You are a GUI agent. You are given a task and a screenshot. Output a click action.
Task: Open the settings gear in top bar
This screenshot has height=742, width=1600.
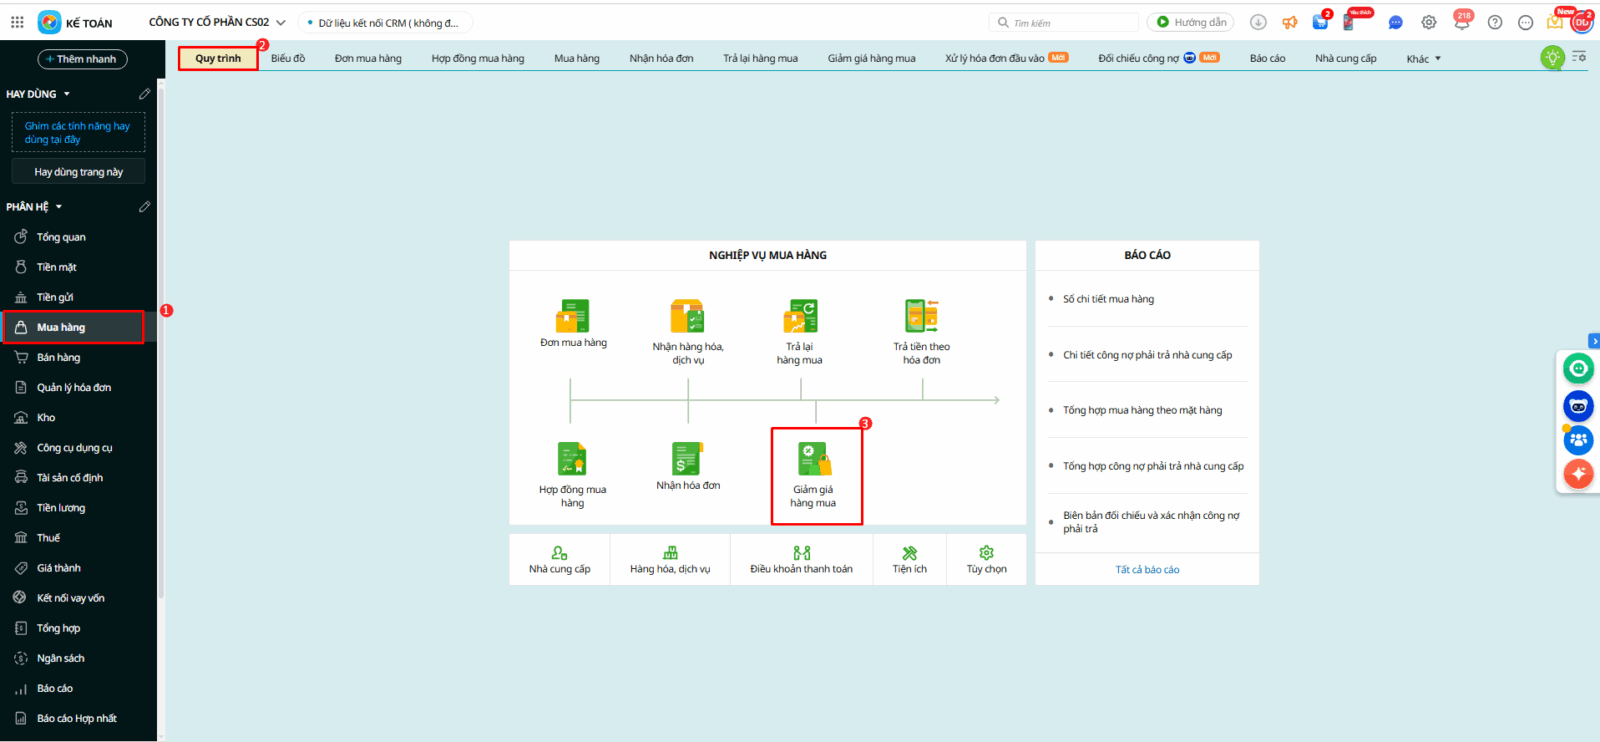[1429, 22]
